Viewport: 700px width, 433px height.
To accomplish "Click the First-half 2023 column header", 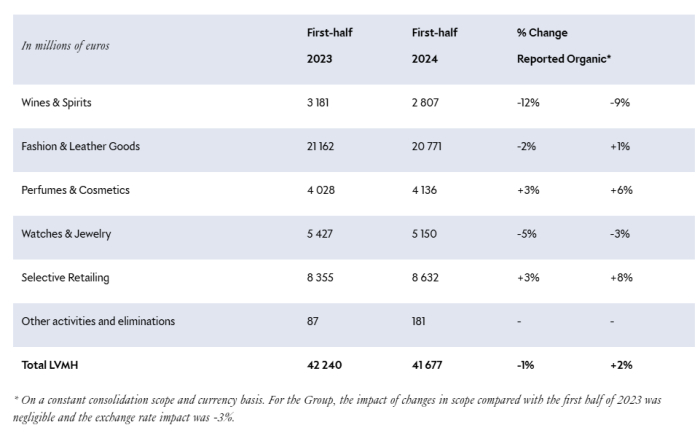I will tap(329, 46).
